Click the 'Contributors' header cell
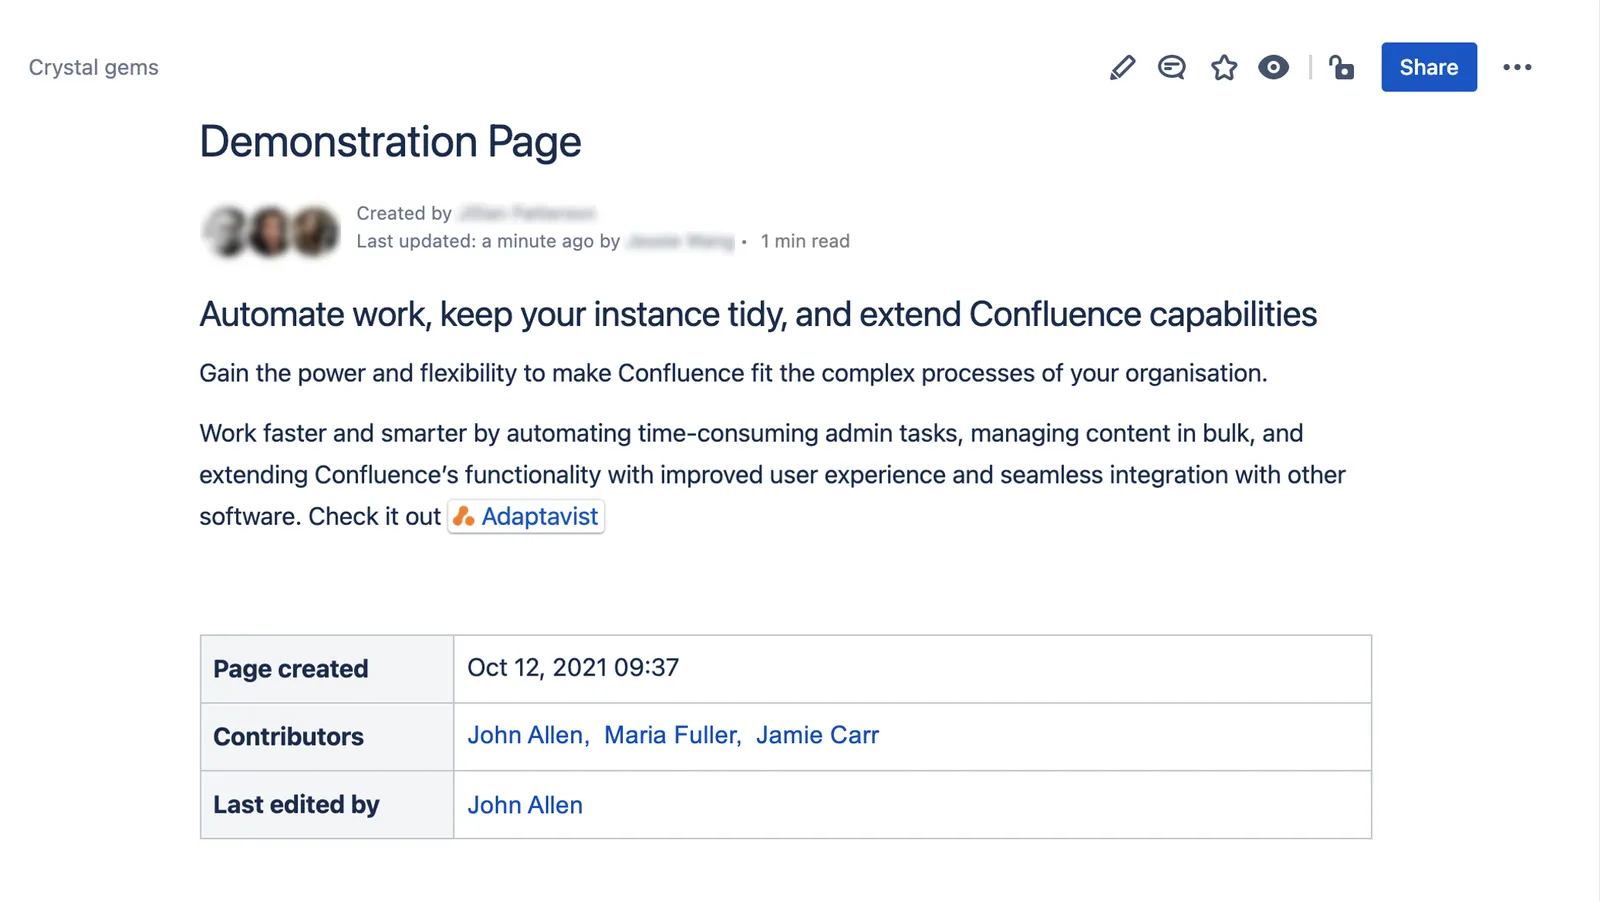1600x901 pixels. pyautogui.click(x=327, y=737)
